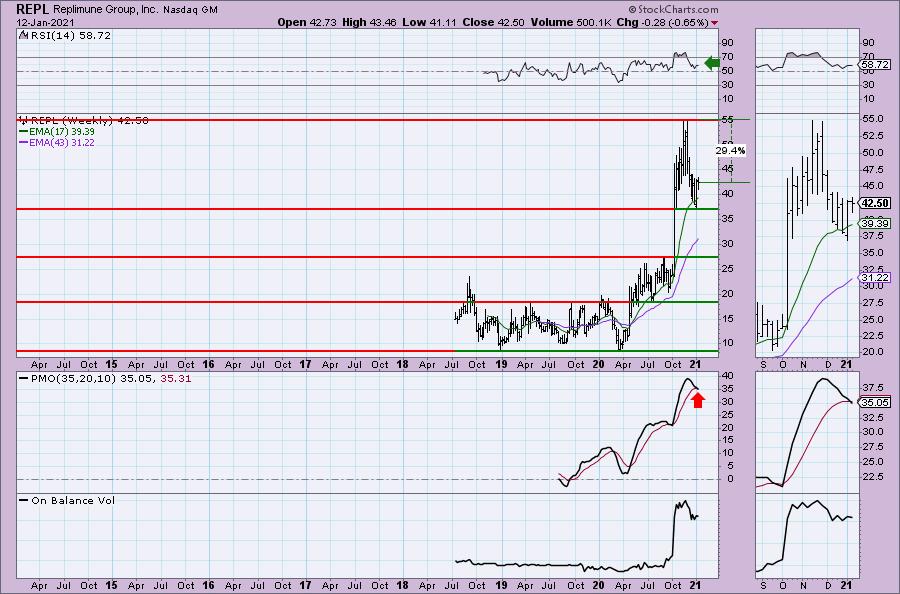
Task: Click the Volume 500.1K value
Action: (x=572, y=22)
